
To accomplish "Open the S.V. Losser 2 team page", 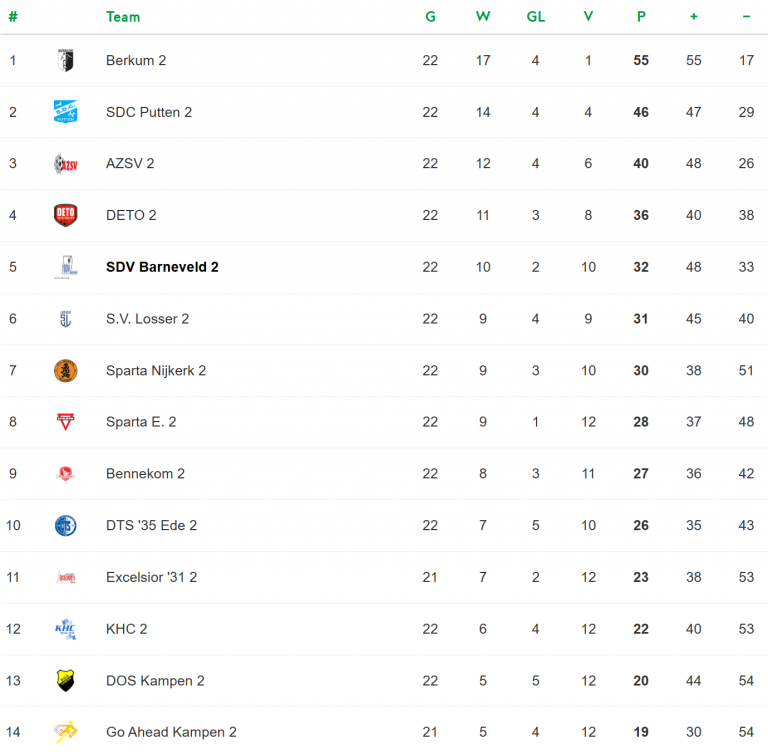I will pos(147,319).
